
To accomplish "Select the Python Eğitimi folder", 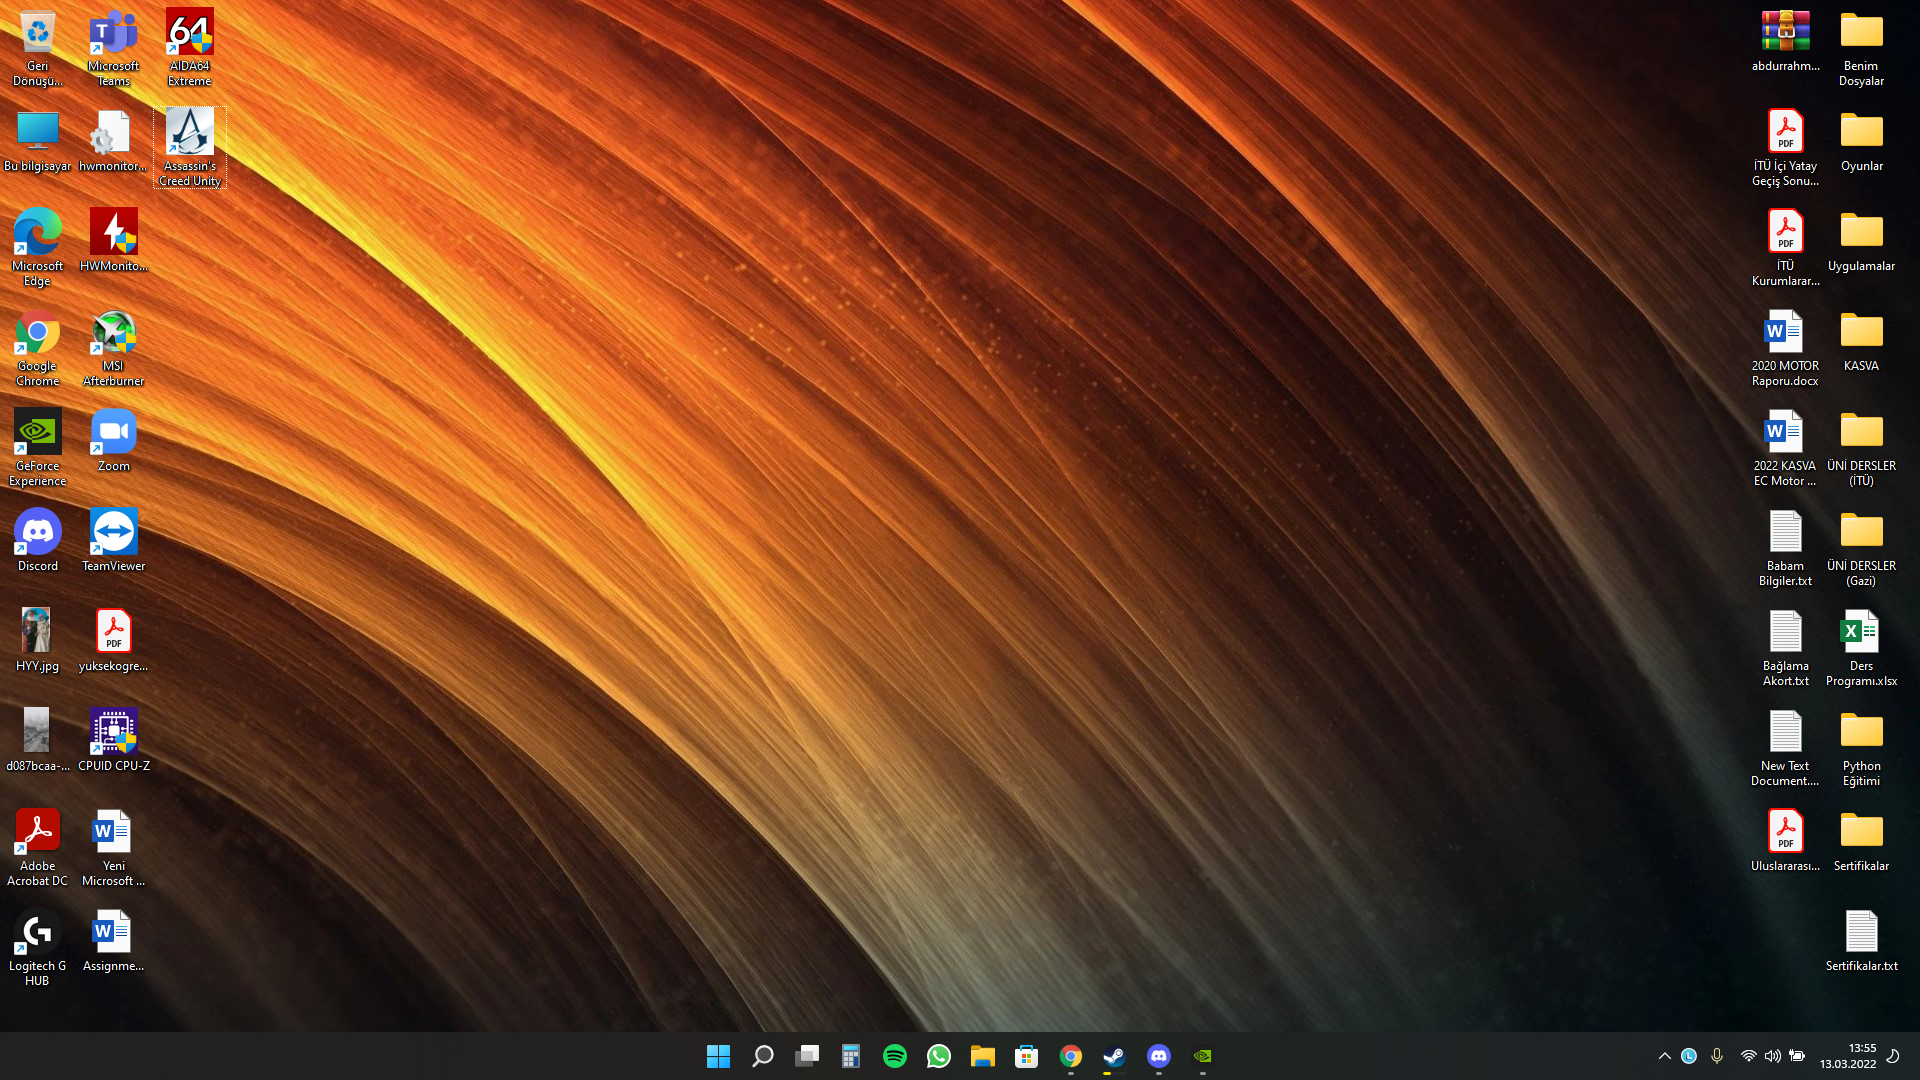I will pyautogui.click(x=1860, y=733).
